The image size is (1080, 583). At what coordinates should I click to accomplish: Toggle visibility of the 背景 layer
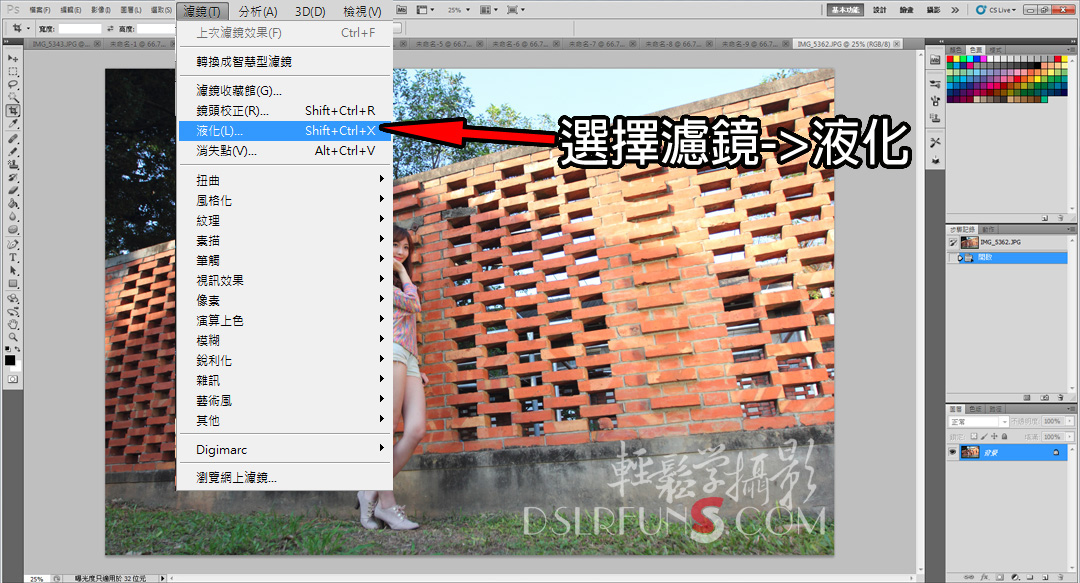coord(953,452)
